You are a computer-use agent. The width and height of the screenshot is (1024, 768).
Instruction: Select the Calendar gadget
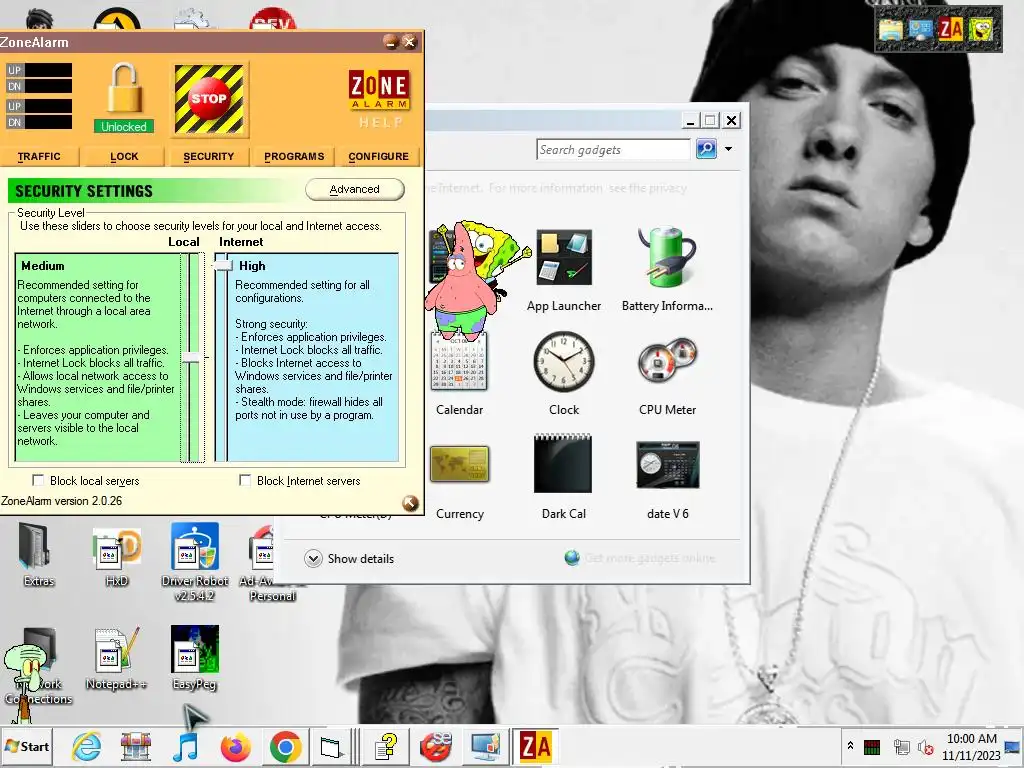coord(459,375)
